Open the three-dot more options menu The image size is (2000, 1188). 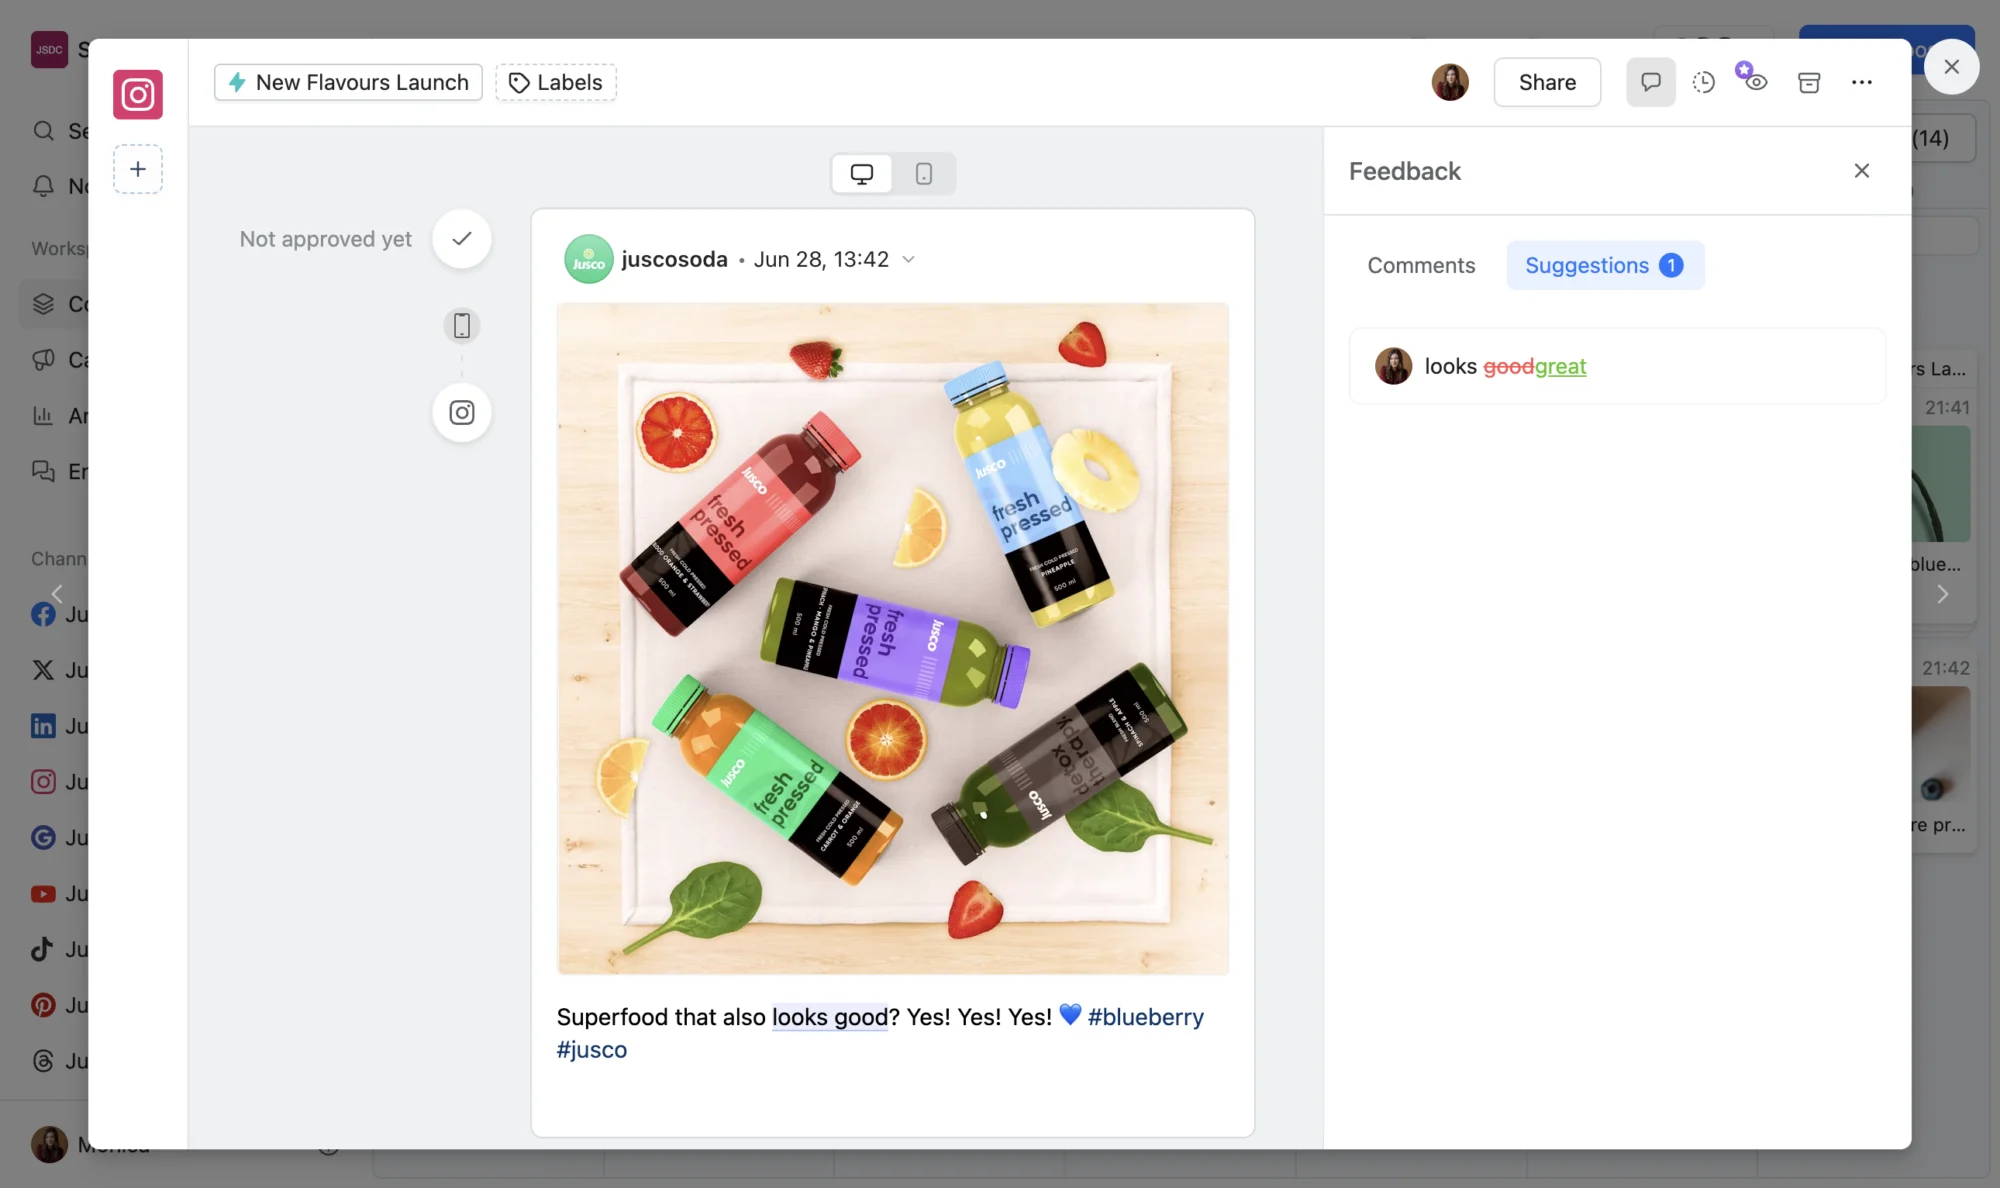tap(1862, 82)
